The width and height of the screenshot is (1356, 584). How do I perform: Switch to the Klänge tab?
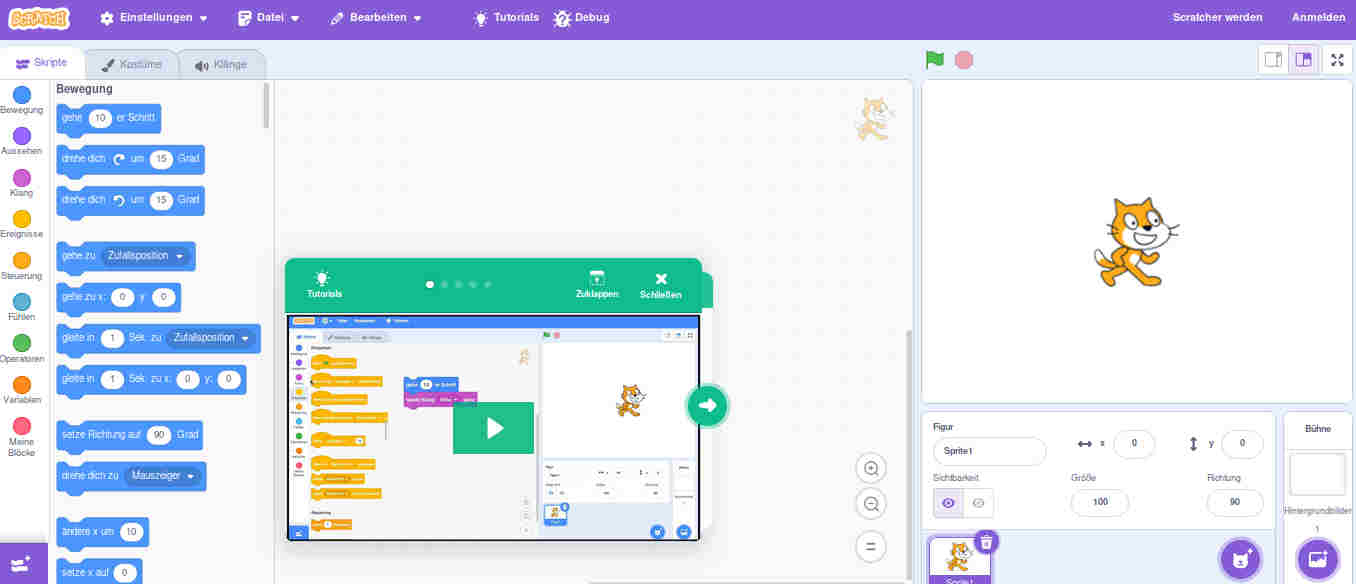[221, 64]
